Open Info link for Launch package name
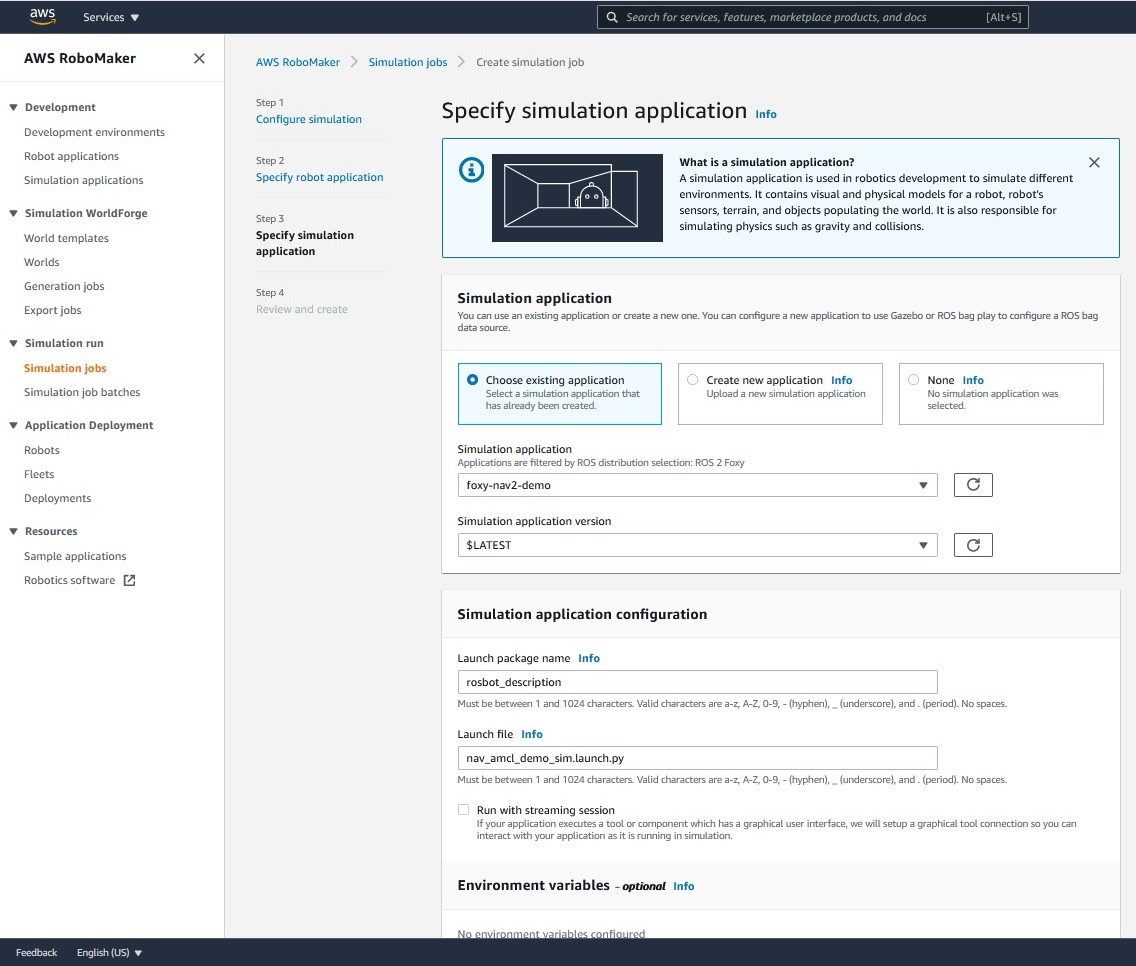Image resolution: width=1136 pixels, height=966 pixels. point(589,658)
